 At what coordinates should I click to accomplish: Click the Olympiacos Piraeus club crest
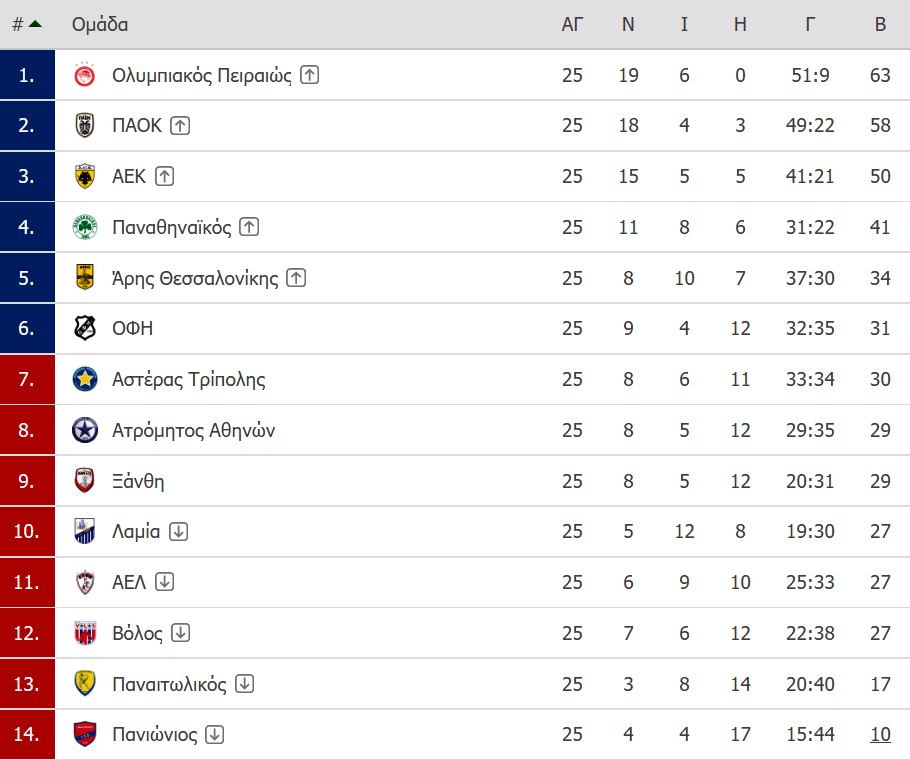point(85,75)
